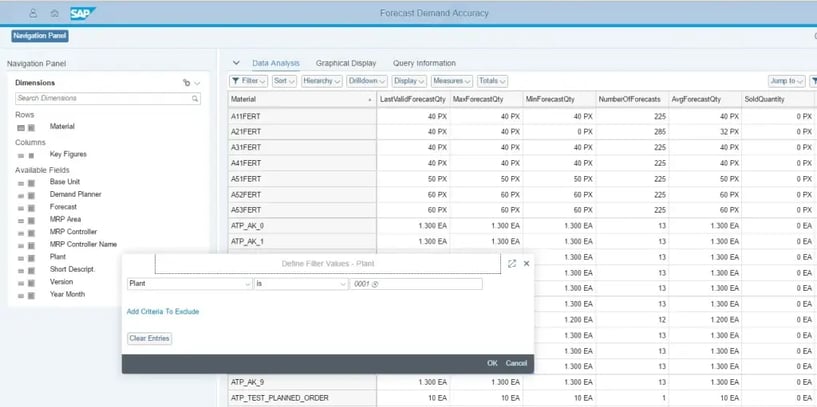Click the value help icon beside 0001

375,285
